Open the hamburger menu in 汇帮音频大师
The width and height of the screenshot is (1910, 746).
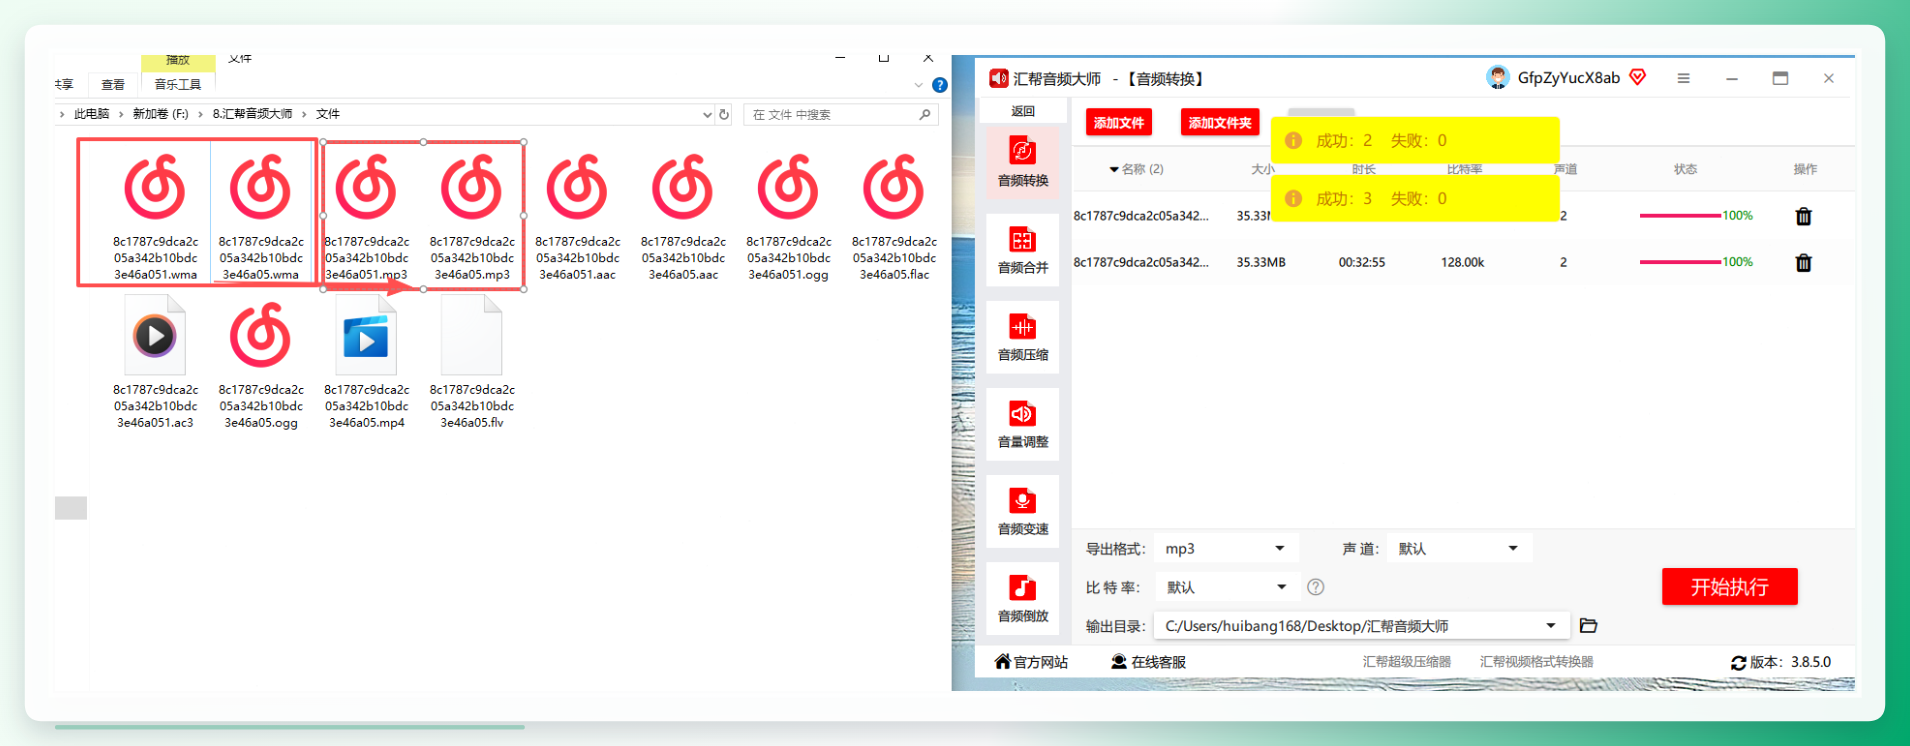[1684, 78]
